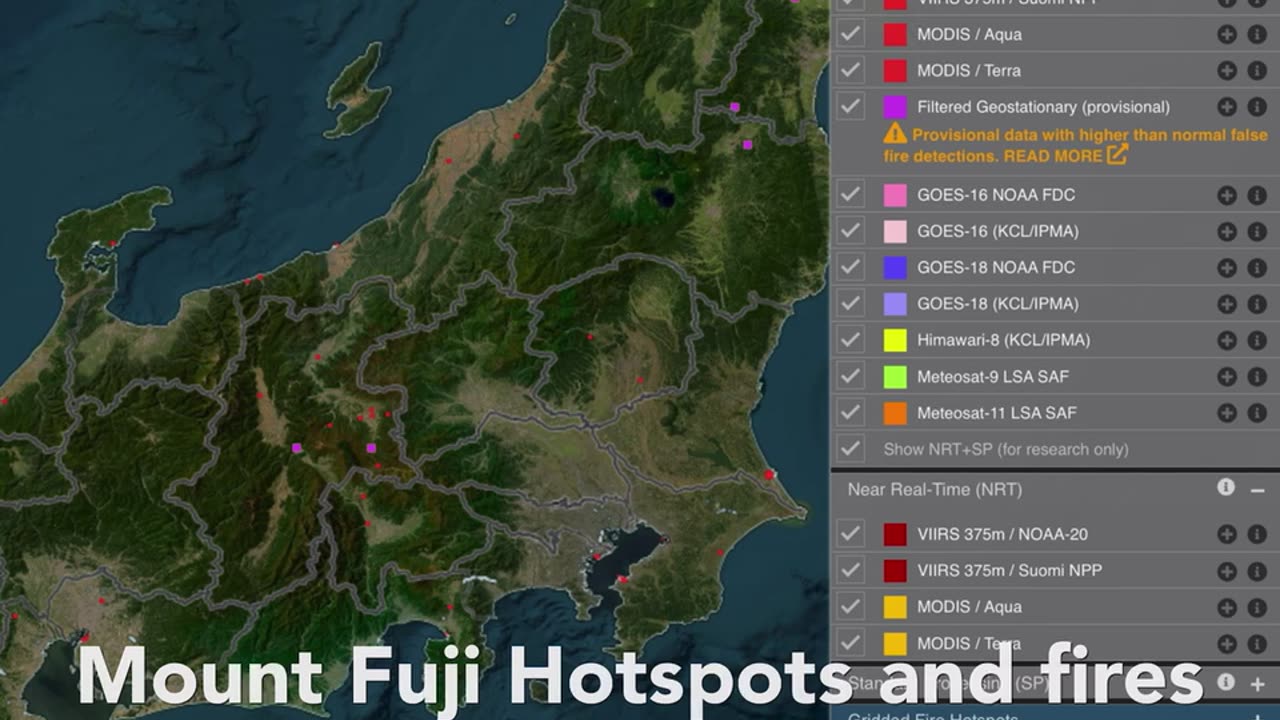Viewport: 1280px width, 720px height.
Task: Click the 'Show NRT+SP (for research only)' label
Action: click(x=1006, y=449)
